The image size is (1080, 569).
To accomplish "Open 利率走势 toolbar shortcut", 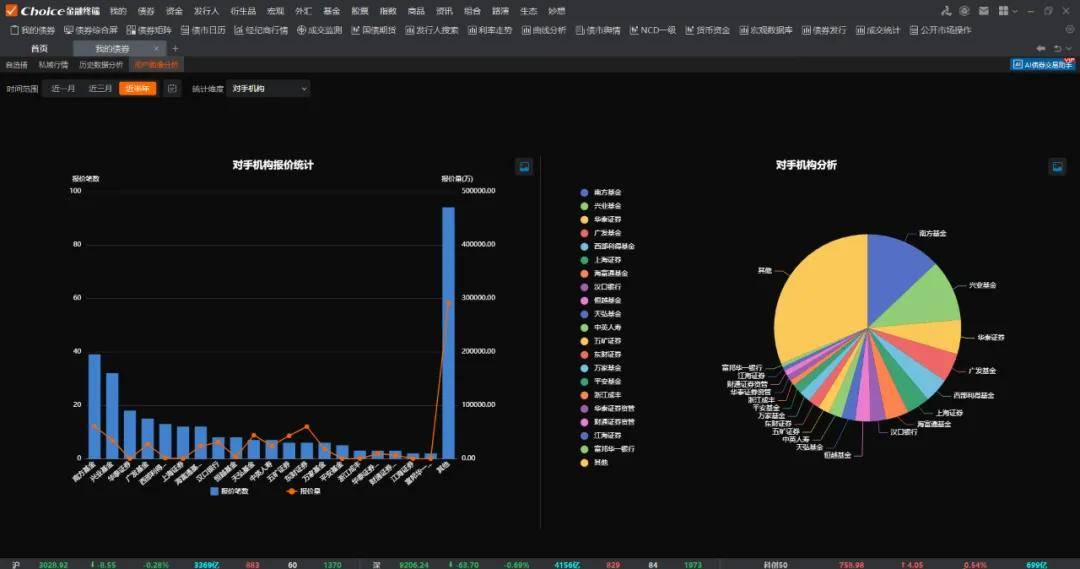I will (490, 30).
